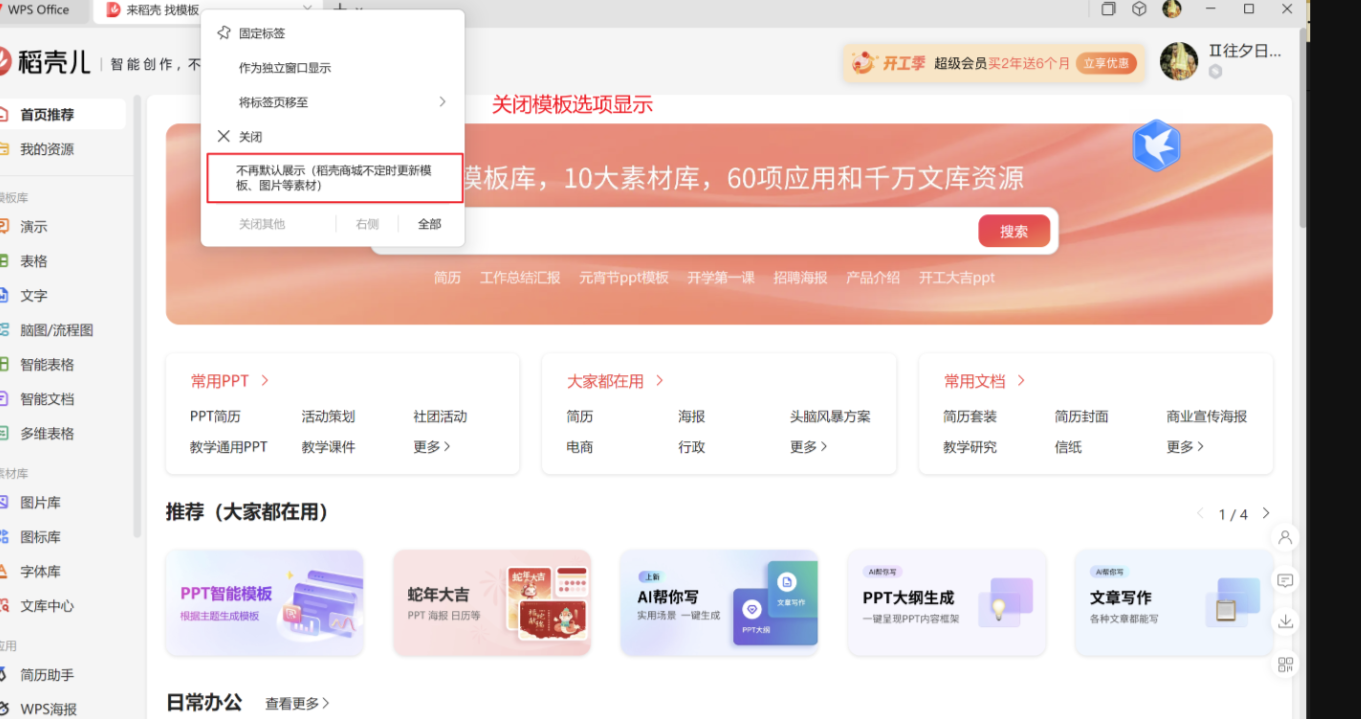
Task: Click the download icon in right sidebar
Action: point(1285,622)
